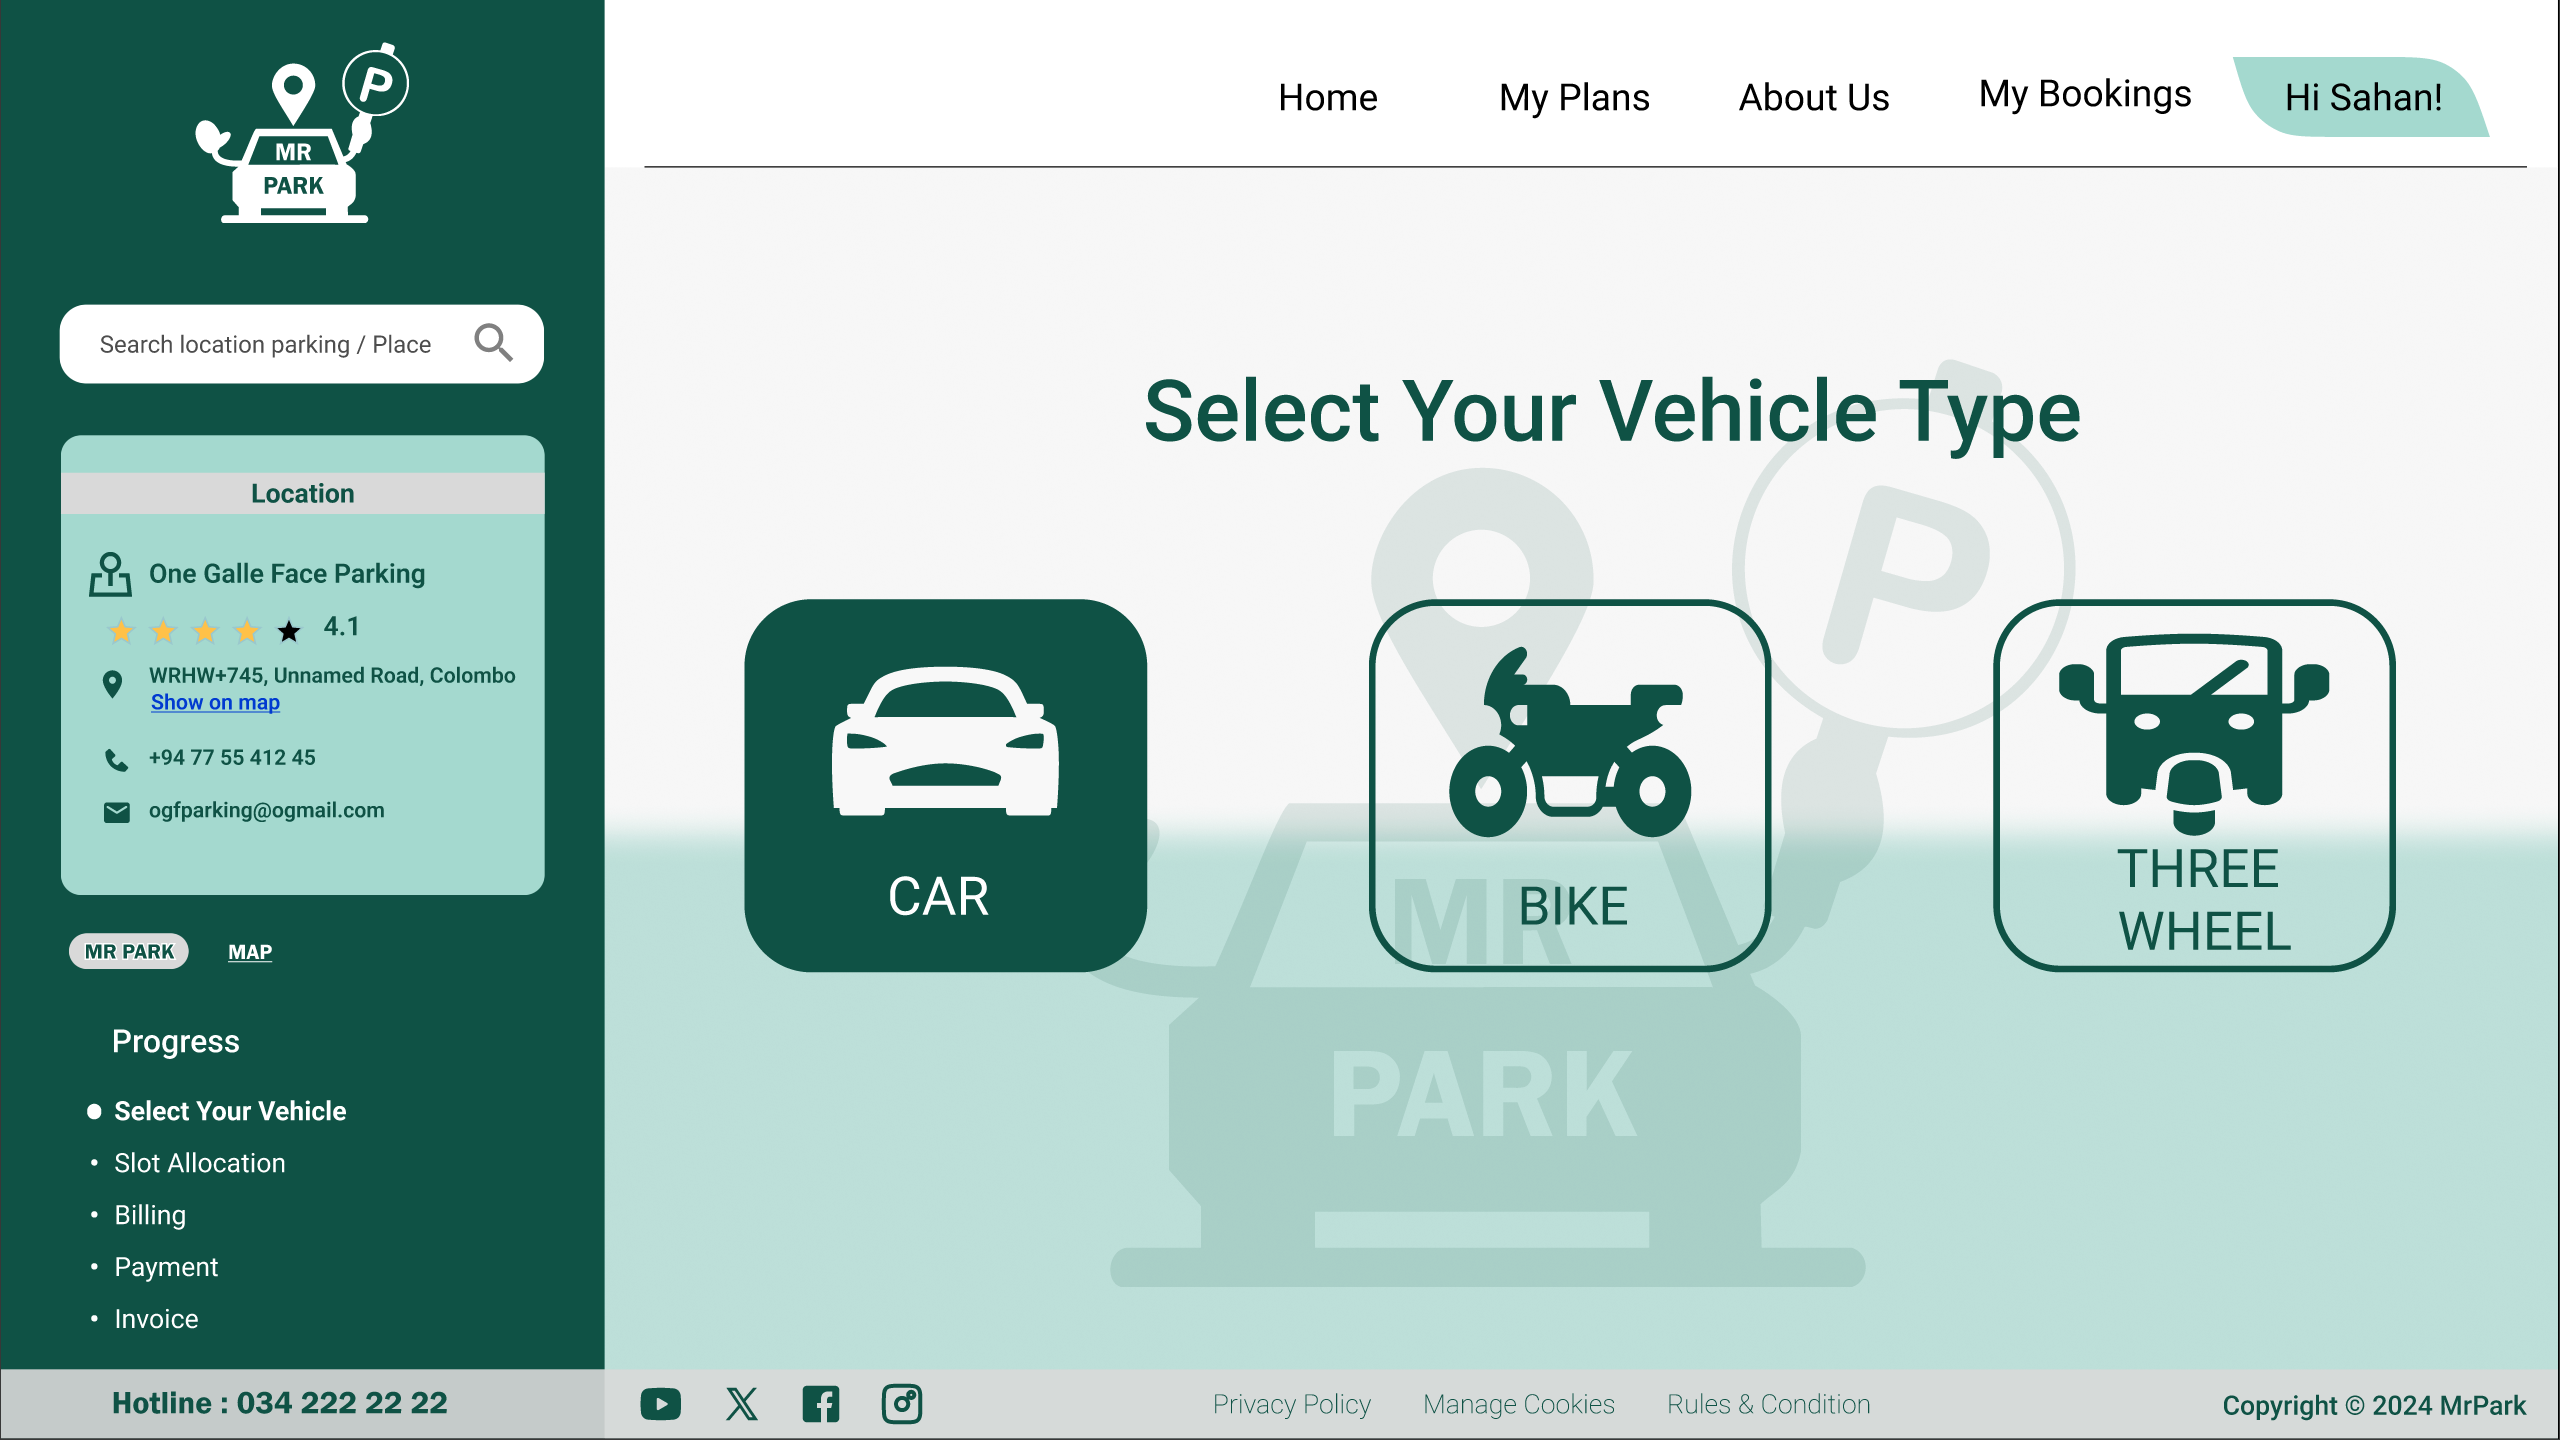Select the Payment progress step
The image size is (2560, 1440).
pos(166,1266)
